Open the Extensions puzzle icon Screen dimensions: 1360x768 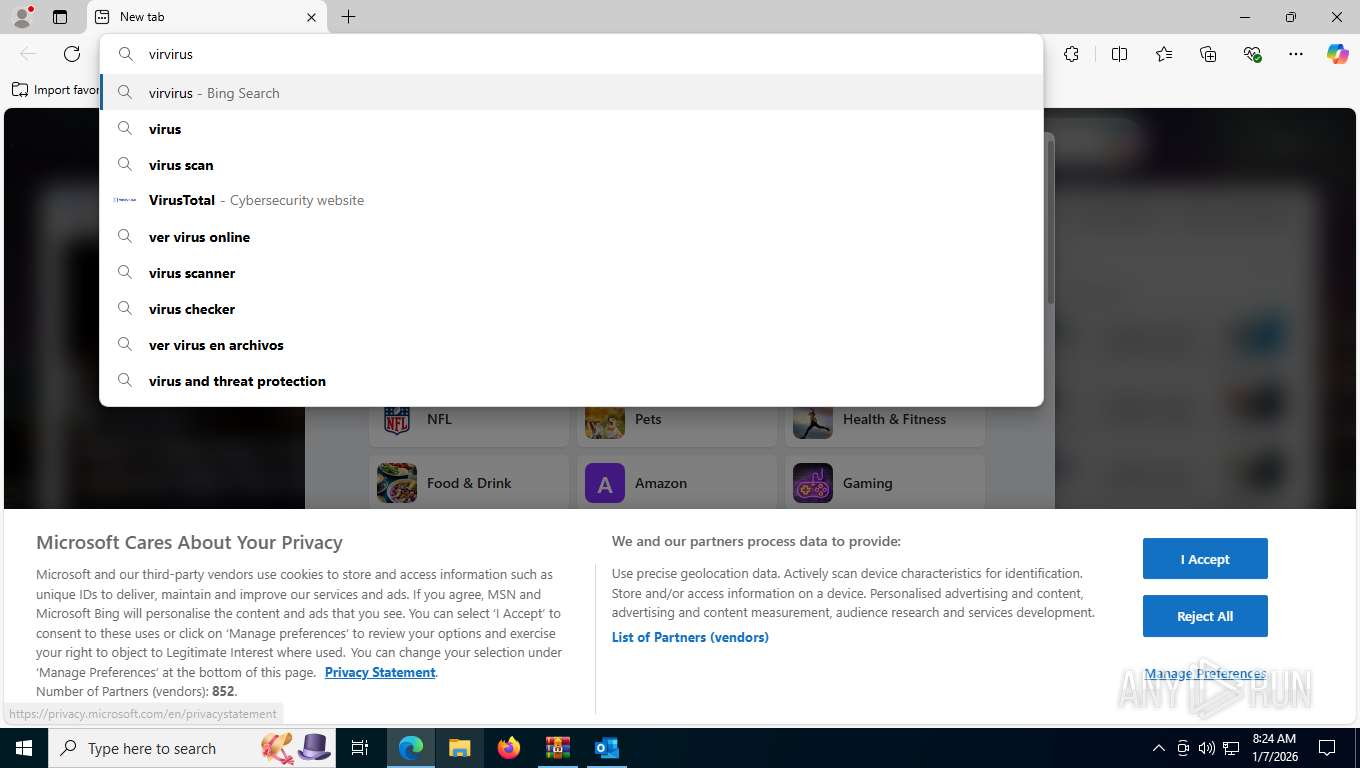click(x=1071, y=54)
